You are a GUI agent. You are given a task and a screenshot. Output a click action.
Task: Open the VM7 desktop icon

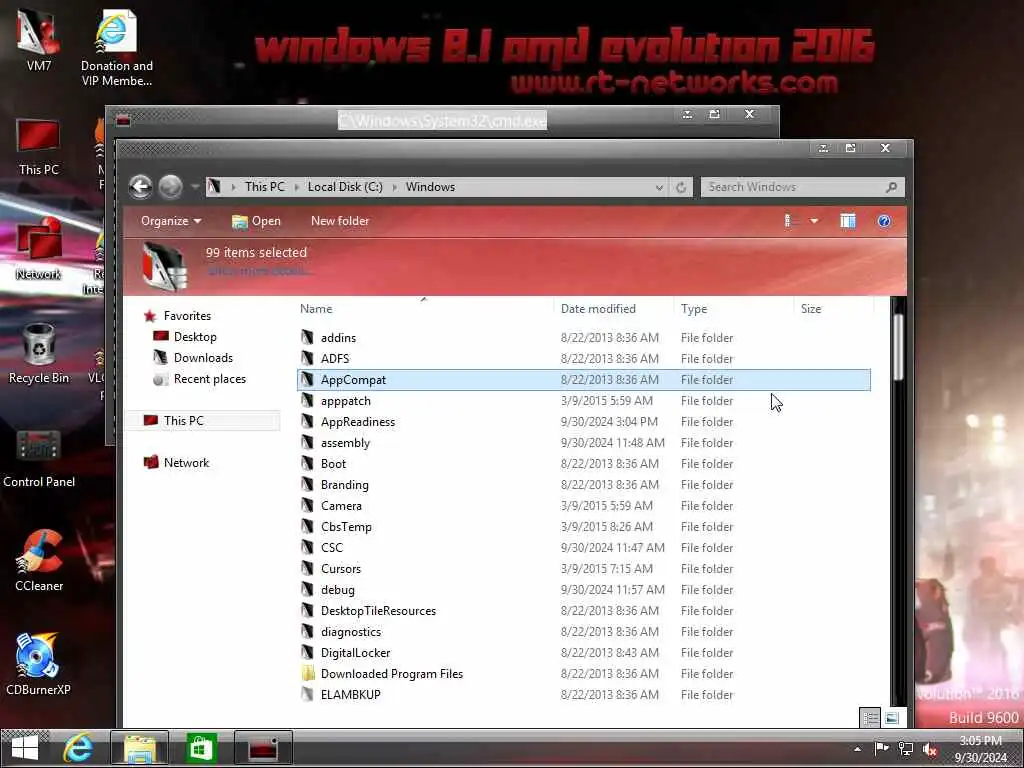click(x=39, y=38)
